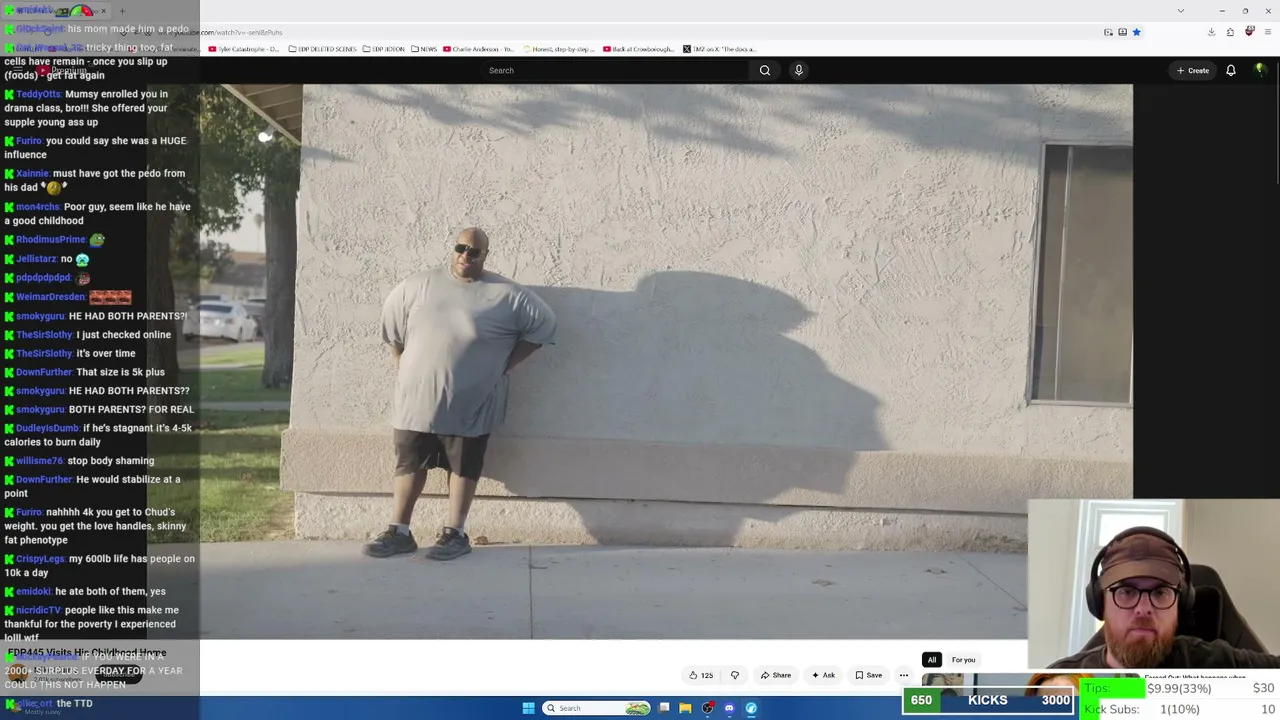
Task: Click the Create button
Action: coord(1193,70)
